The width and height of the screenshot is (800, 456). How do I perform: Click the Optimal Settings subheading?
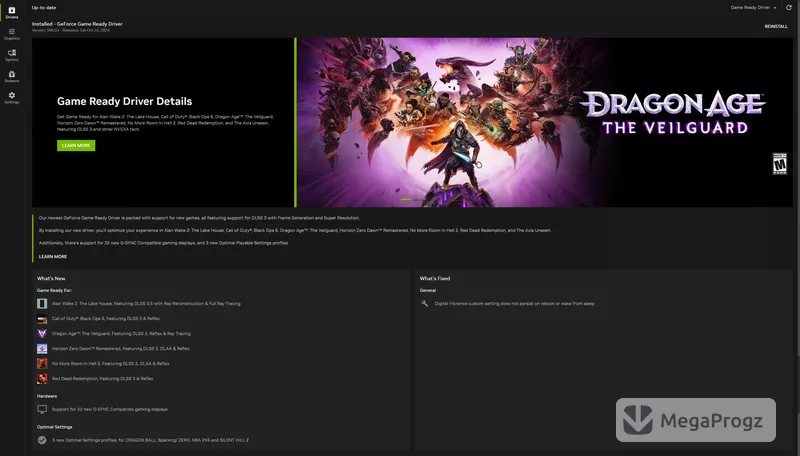coord(55,427)
